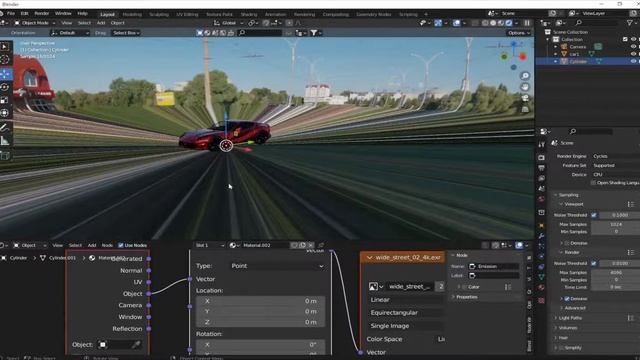Click the viewport pan hand icon
Screen dimensions: 640x360
[x=525, y=87]
